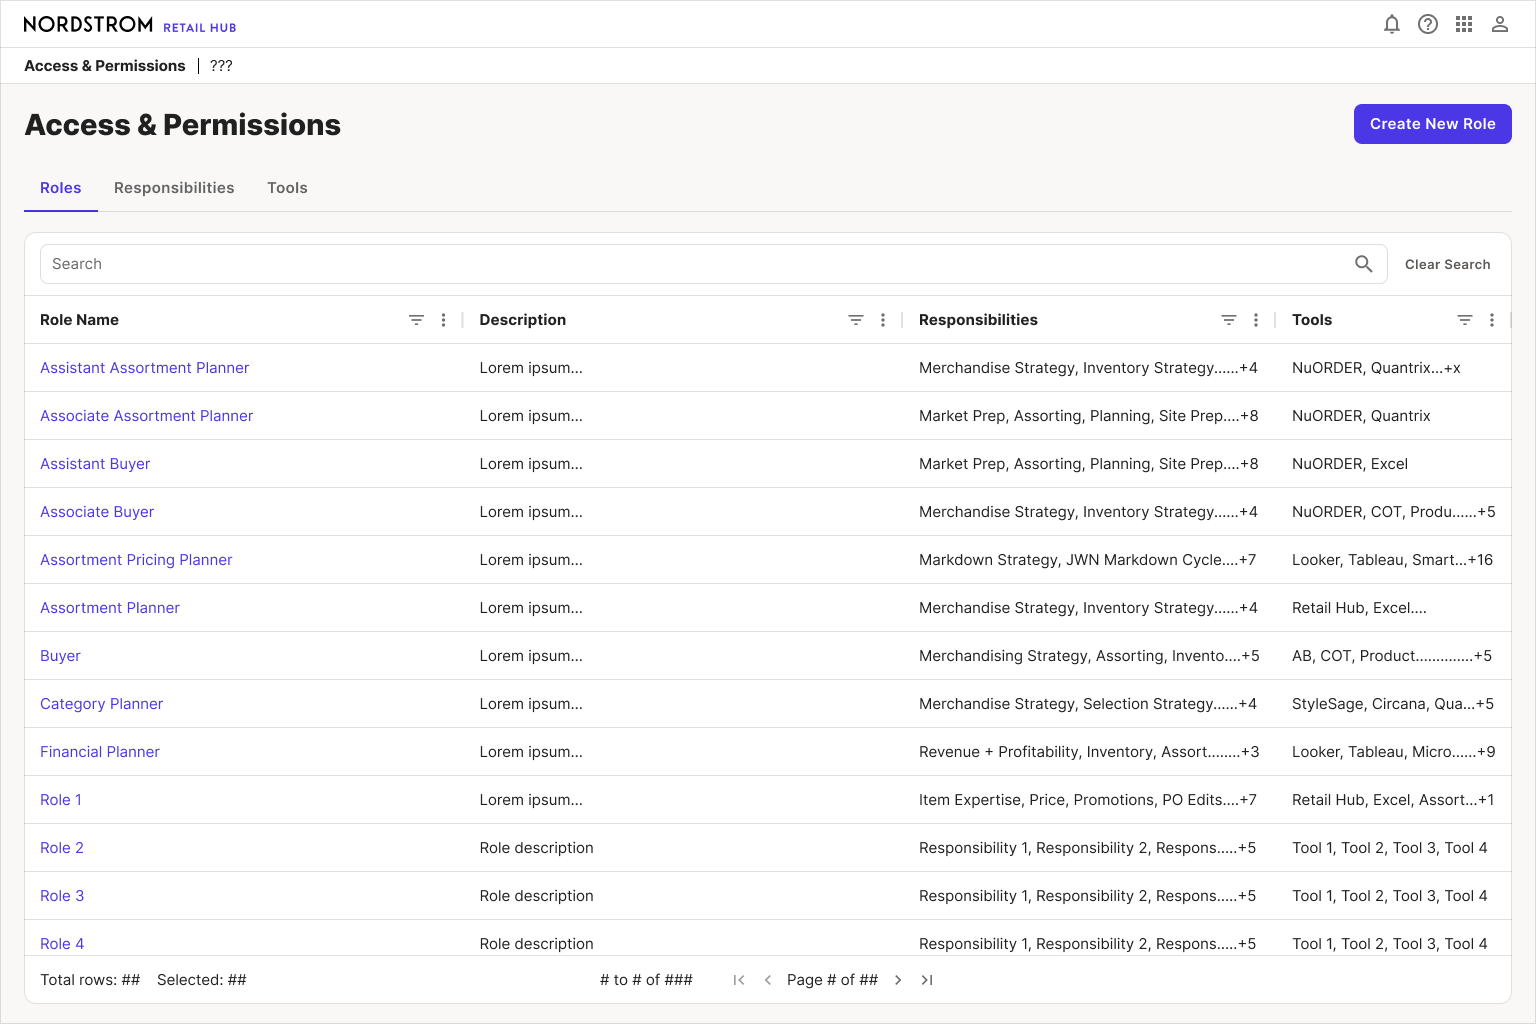Click 'Looker, Tableau, Smart...+16' tools cell

1392,560
